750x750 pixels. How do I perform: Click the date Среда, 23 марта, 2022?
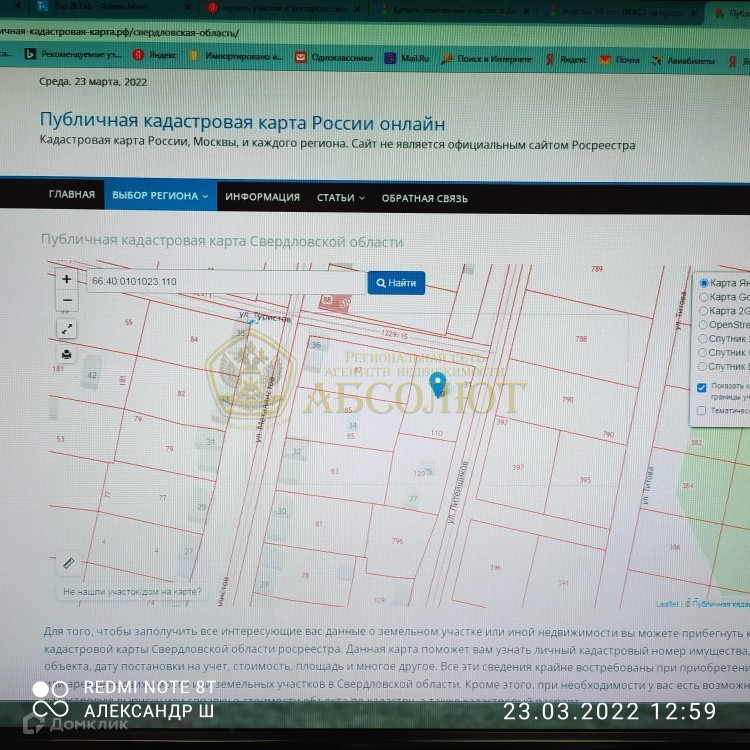pyautogui.click(x=93, y=82)
